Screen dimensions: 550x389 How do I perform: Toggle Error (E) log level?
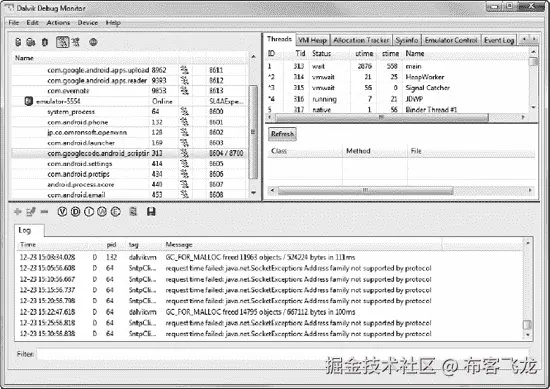tap(115, 212)
